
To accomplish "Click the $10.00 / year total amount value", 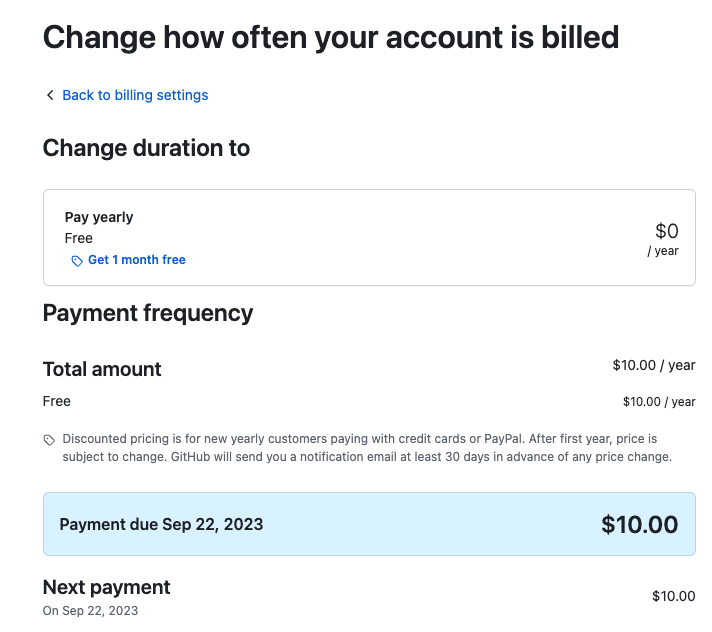I will (x=654, y=365).
